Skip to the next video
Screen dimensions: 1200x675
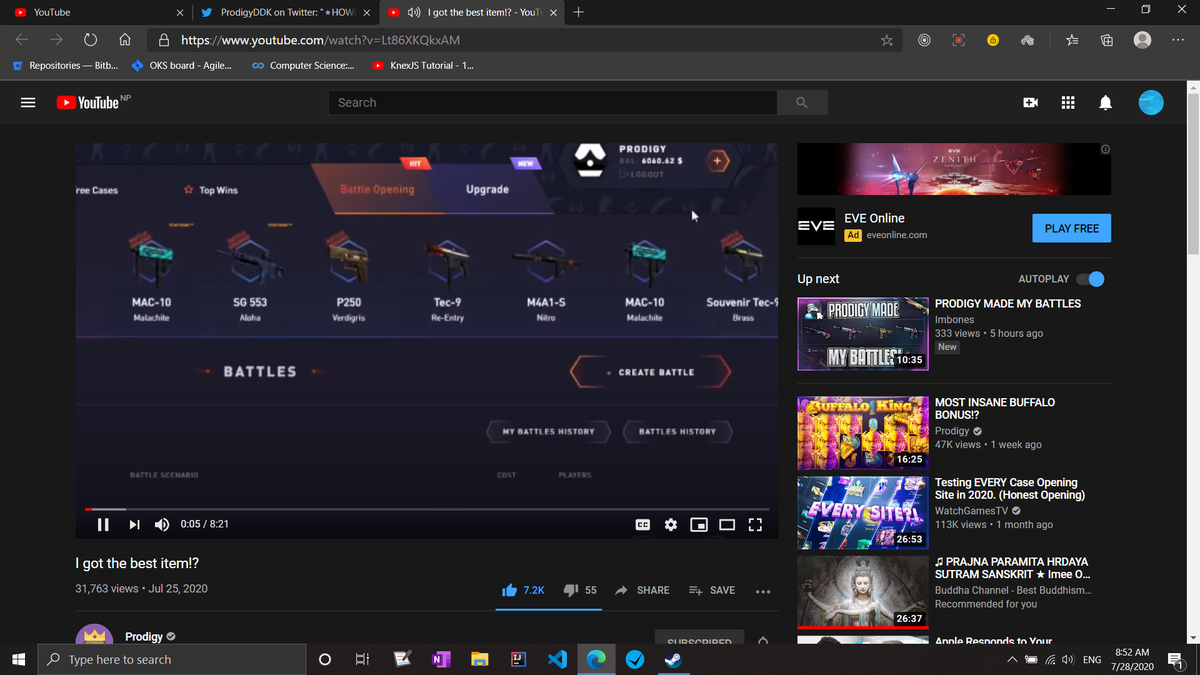(134, 524)
